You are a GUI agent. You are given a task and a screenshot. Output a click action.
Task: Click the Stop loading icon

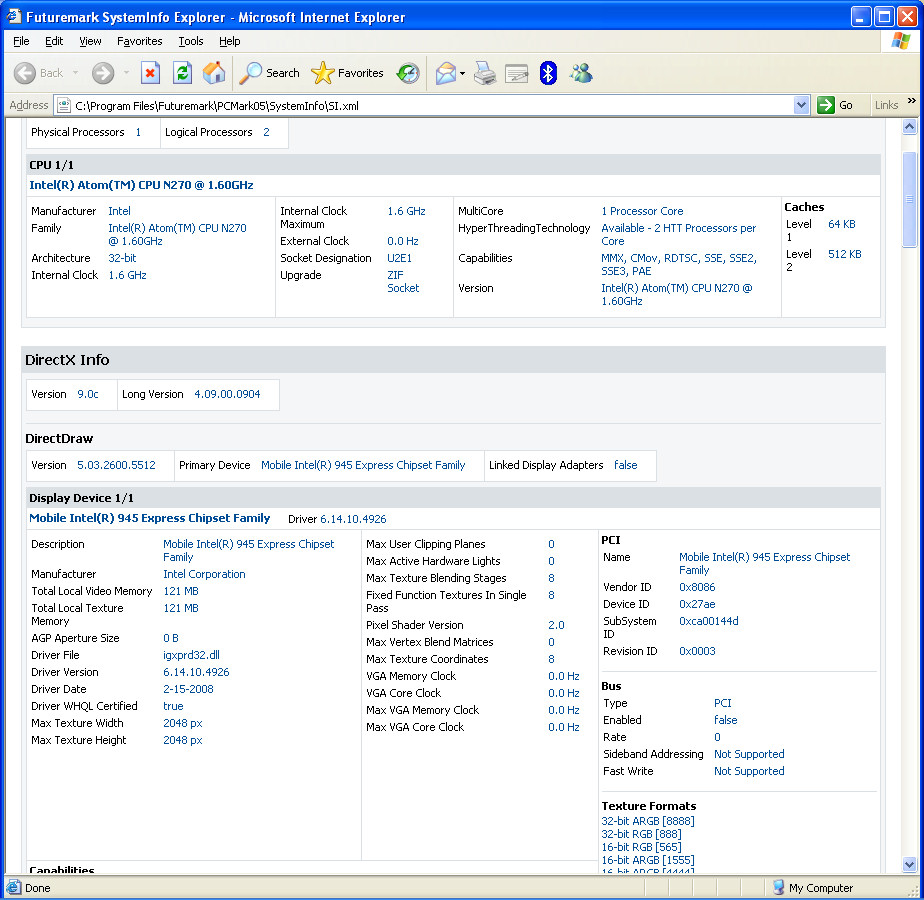(x=150, y=73)
